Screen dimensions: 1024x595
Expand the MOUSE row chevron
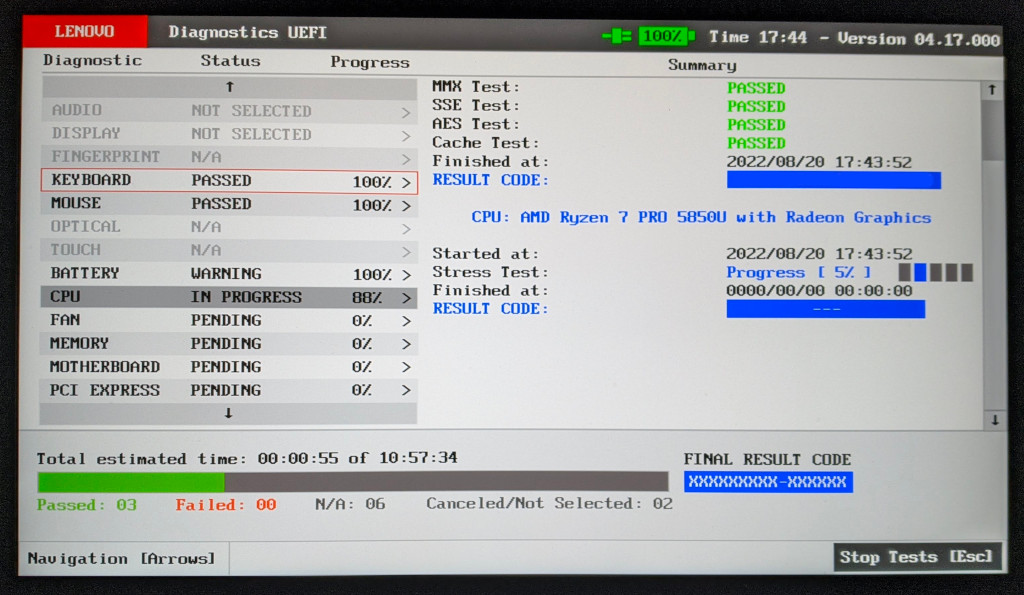[406, 206]
